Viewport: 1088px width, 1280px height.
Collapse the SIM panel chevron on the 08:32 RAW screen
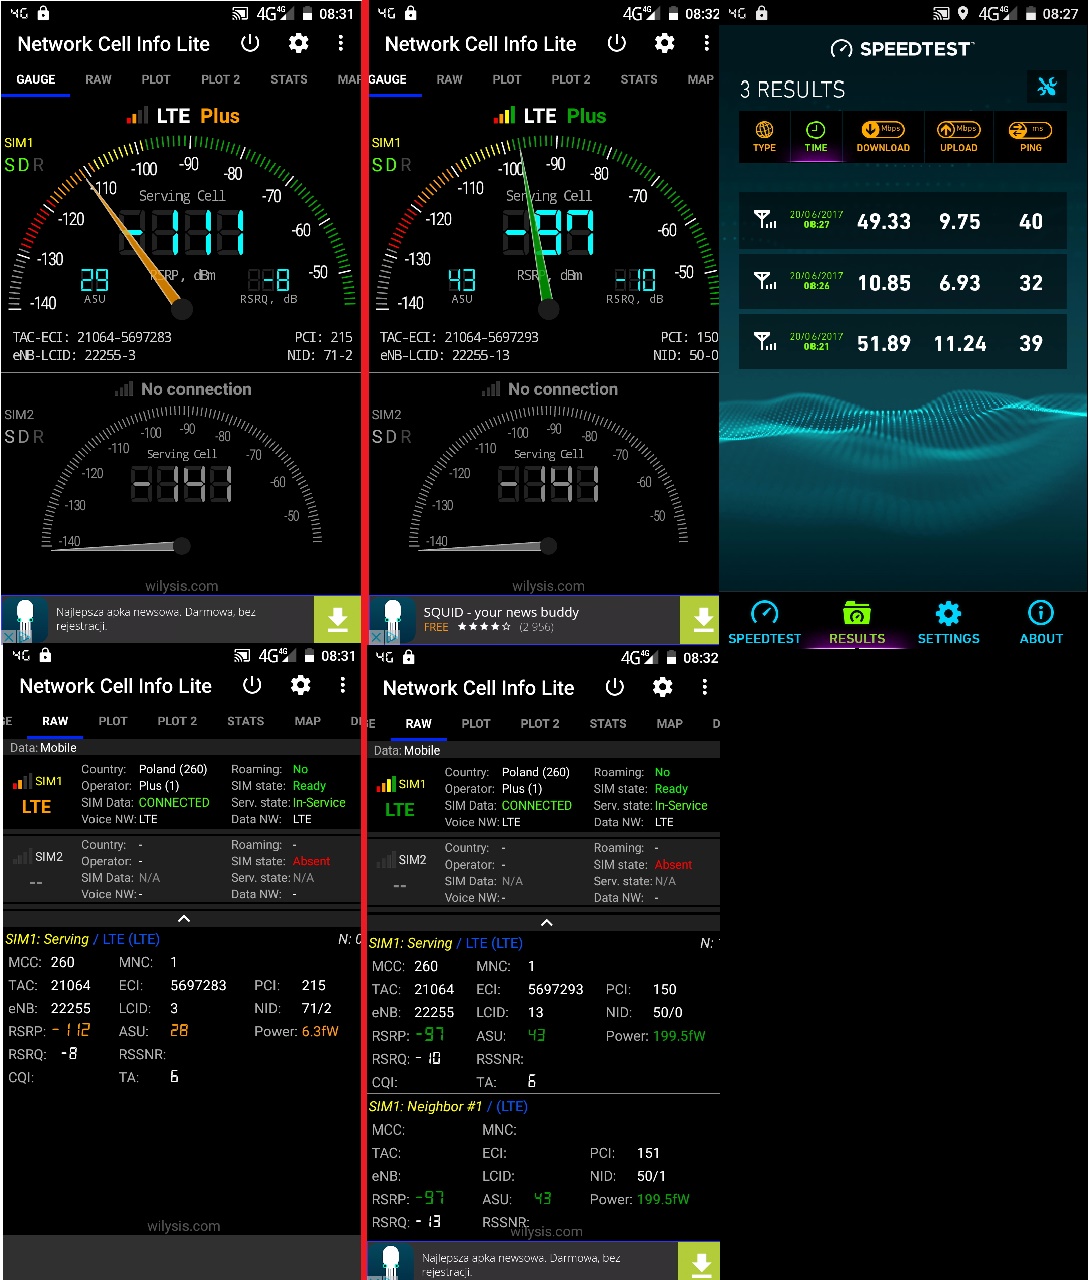point(546,922)
